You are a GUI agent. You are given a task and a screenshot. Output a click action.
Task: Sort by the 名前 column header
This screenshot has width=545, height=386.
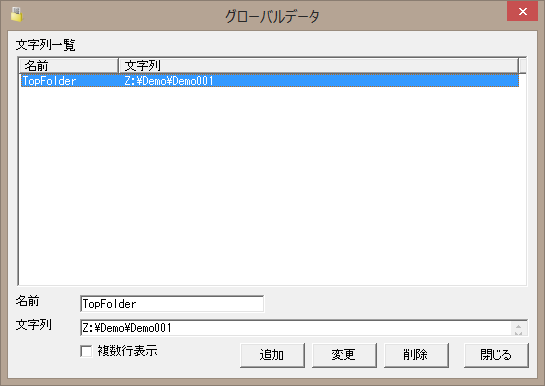point(69,66)
